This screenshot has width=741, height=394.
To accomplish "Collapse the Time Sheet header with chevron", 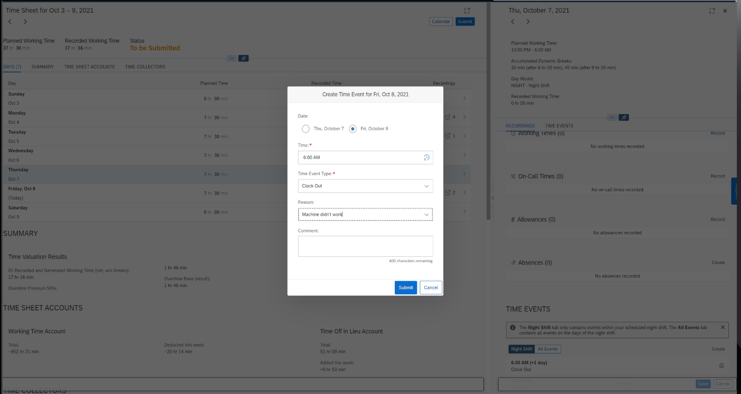I will coord(232,59).
